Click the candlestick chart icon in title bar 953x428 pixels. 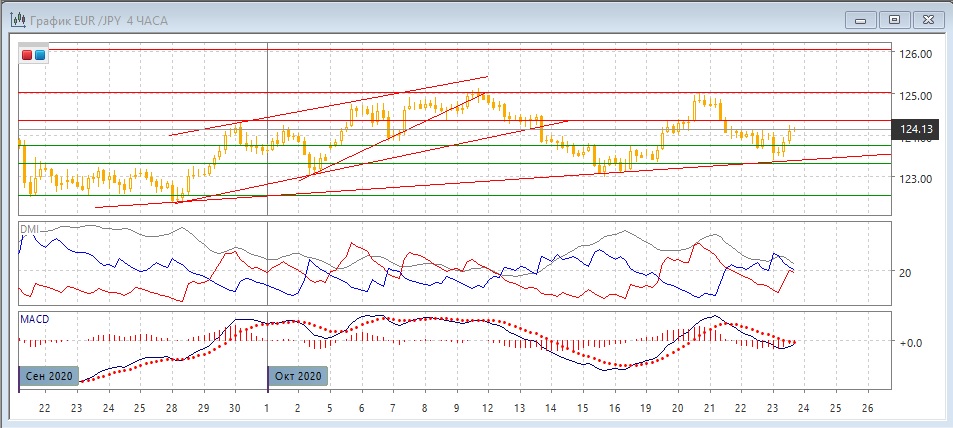point(17,19)
